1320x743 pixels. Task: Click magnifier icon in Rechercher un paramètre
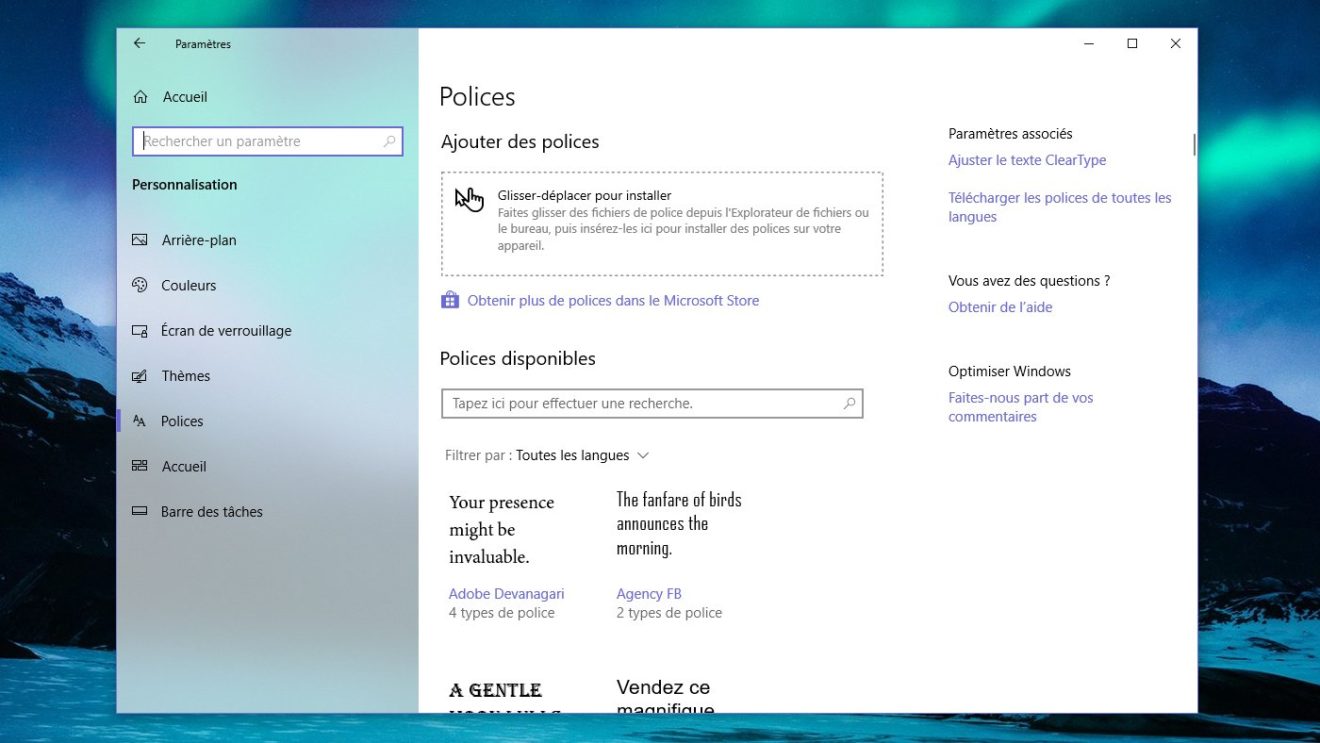point(390,142)
